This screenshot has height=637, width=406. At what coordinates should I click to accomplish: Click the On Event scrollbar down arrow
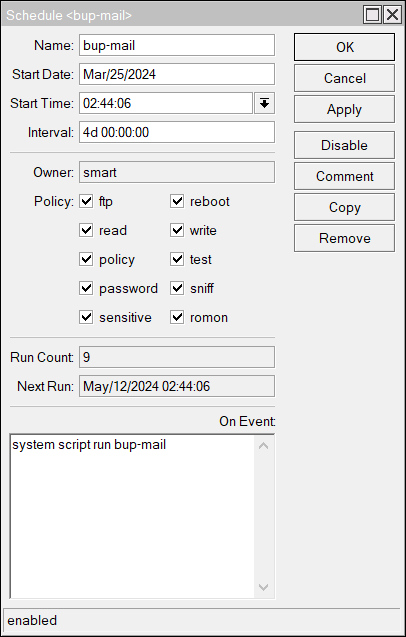click(x=263, y=587)
